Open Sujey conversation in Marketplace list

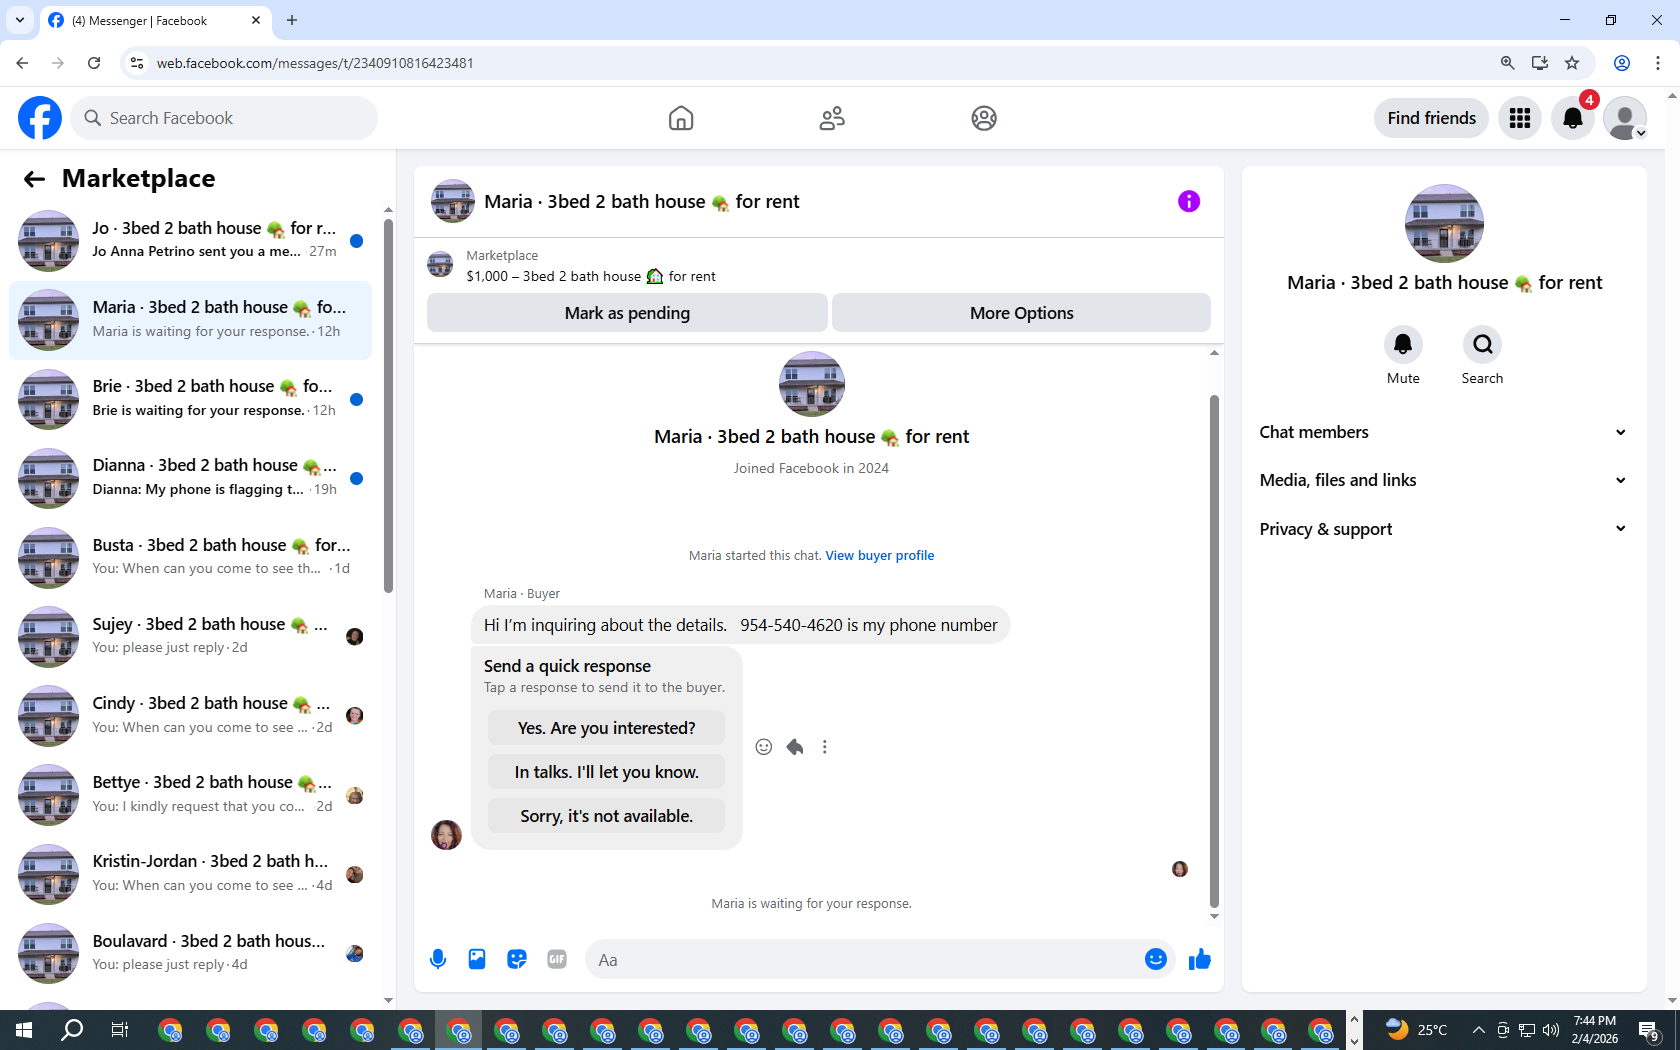pos(190,637)
